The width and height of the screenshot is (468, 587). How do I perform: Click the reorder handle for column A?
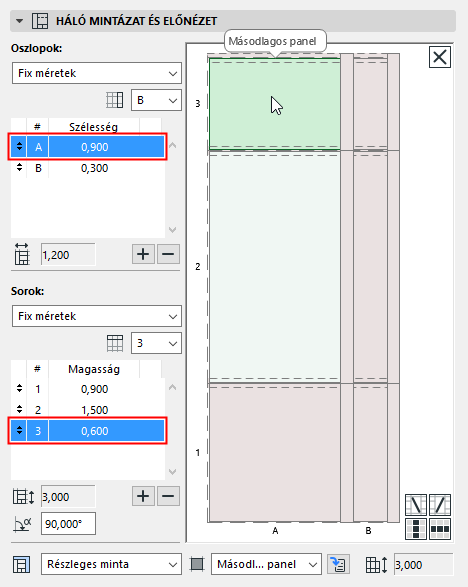point(19,146)
